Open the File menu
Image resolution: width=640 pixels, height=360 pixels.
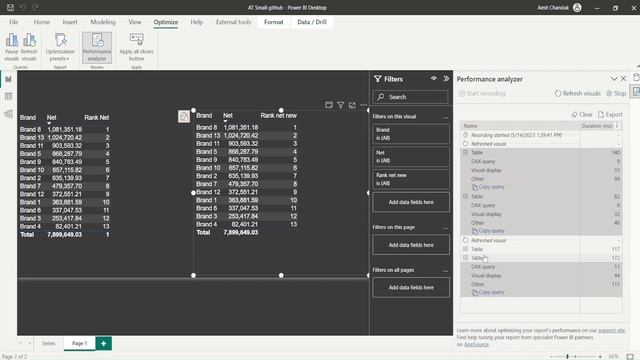point(13,22)
